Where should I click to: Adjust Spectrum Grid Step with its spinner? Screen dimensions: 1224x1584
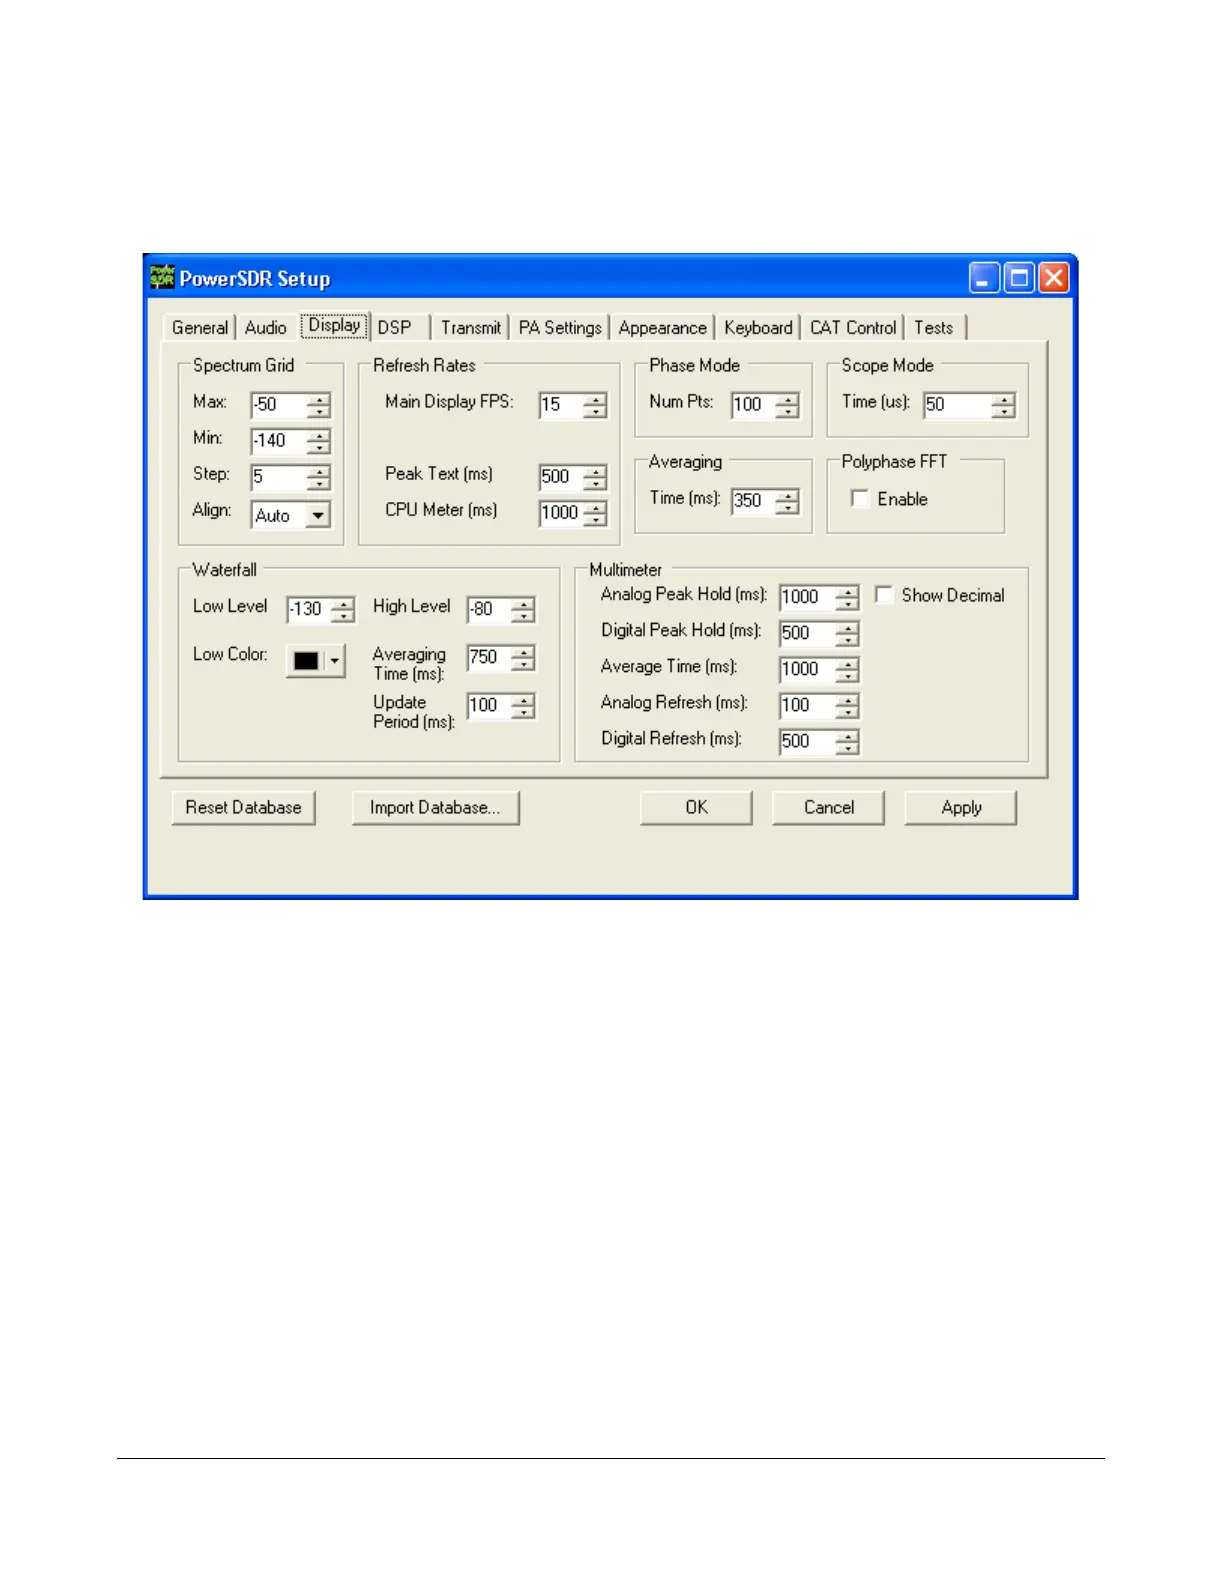point(318,477)
